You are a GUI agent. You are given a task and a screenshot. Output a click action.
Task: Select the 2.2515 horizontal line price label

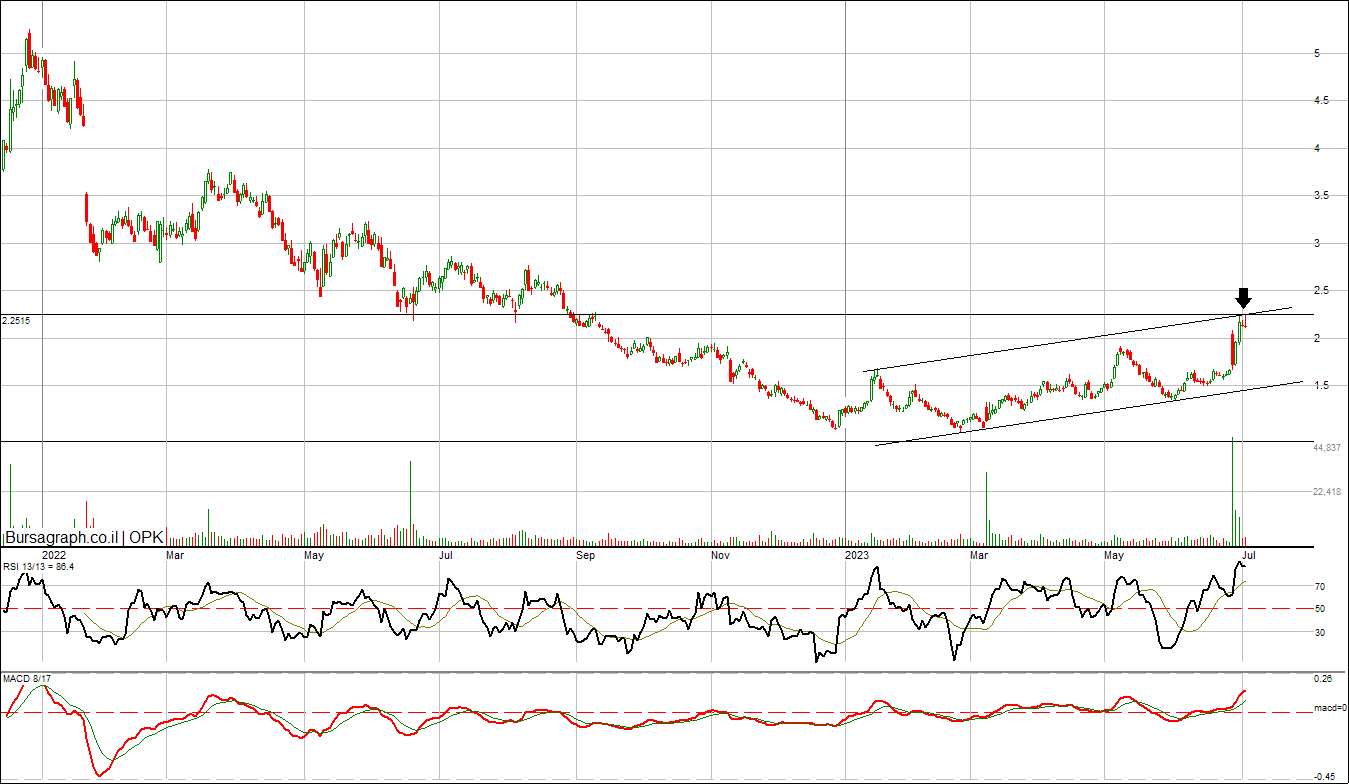16,321
